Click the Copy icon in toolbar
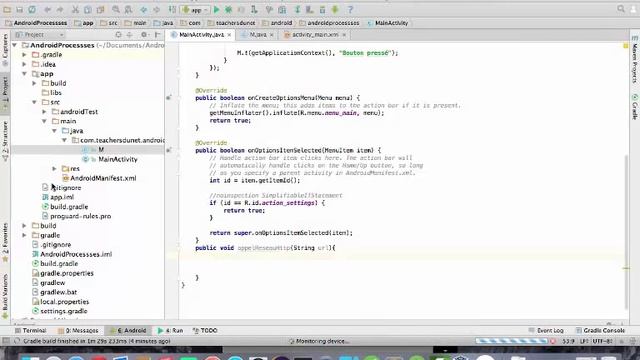Viewport: 640px width, 360px height. pyautogui.click(x=88, y=9)
